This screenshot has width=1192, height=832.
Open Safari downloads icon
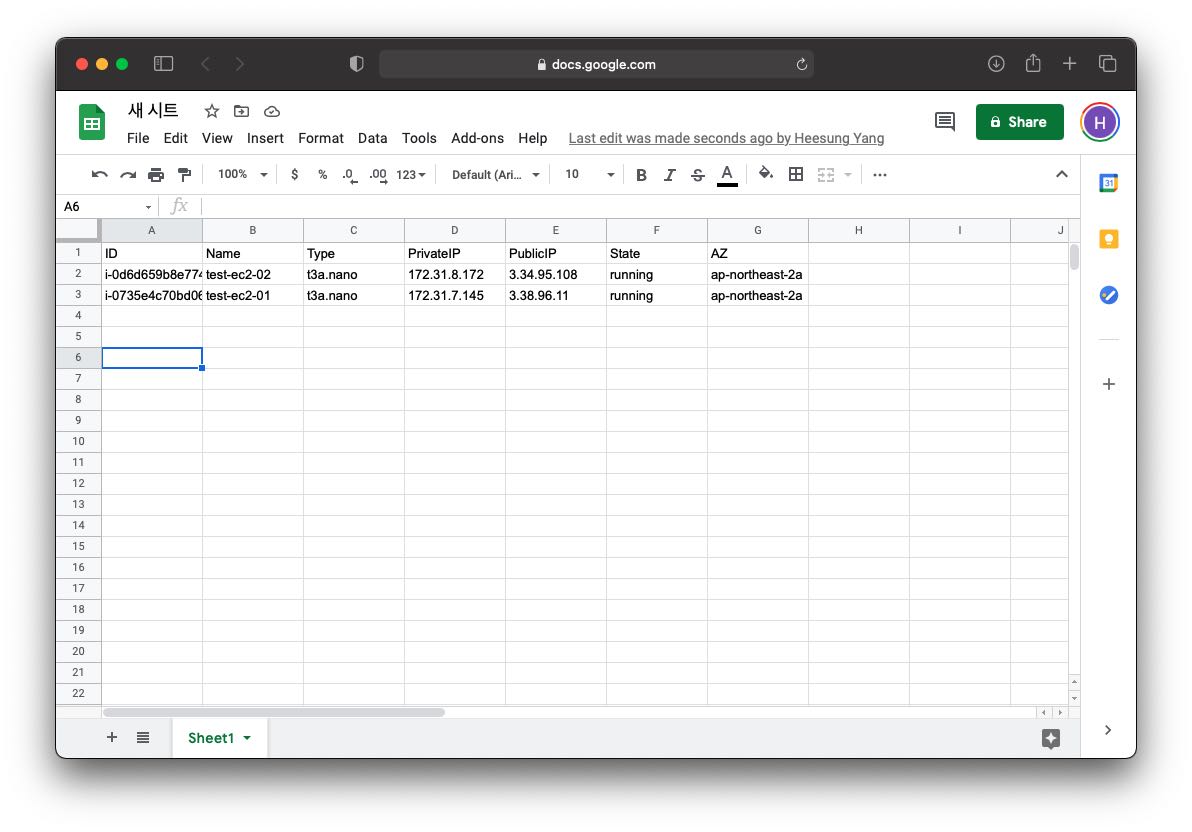[x=996, y=64]
